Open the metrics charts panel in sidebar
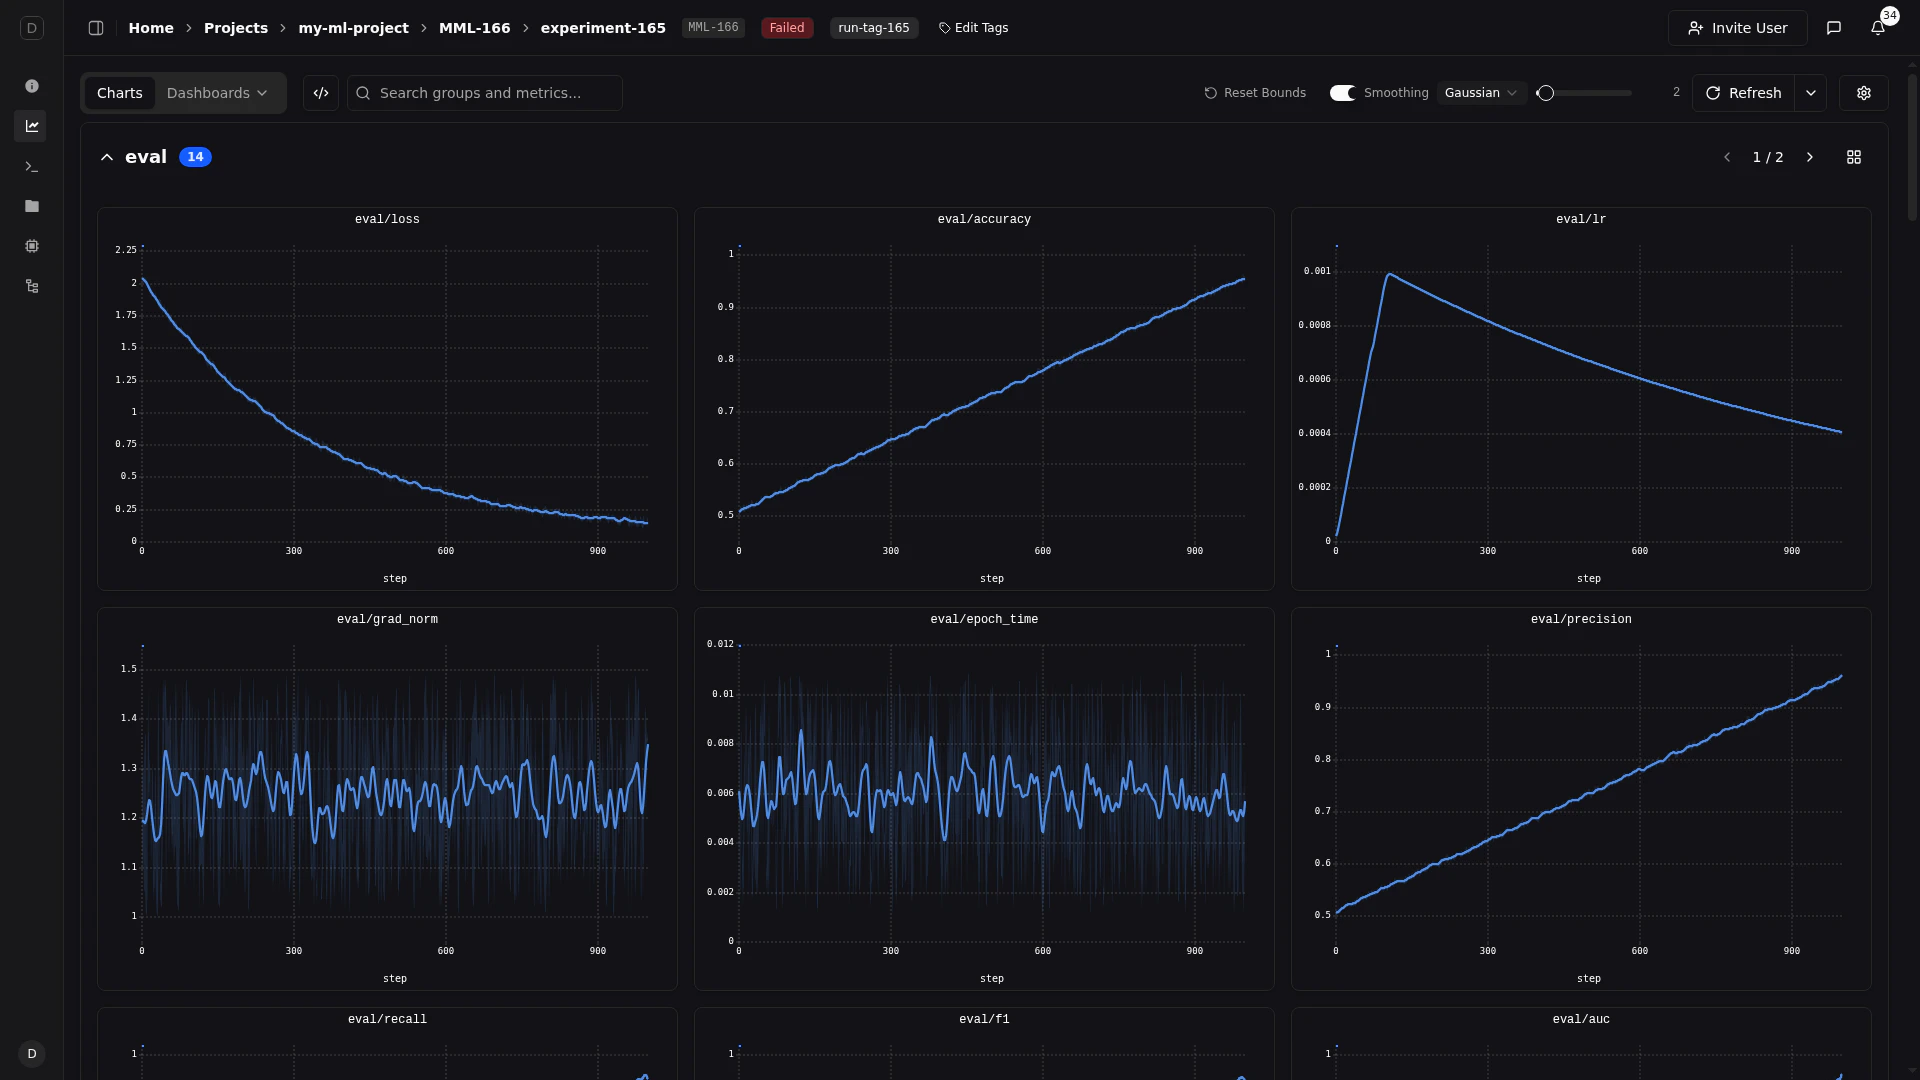Image resolution: width=1920 pixels, height=1080 pixels. [32, 126]
